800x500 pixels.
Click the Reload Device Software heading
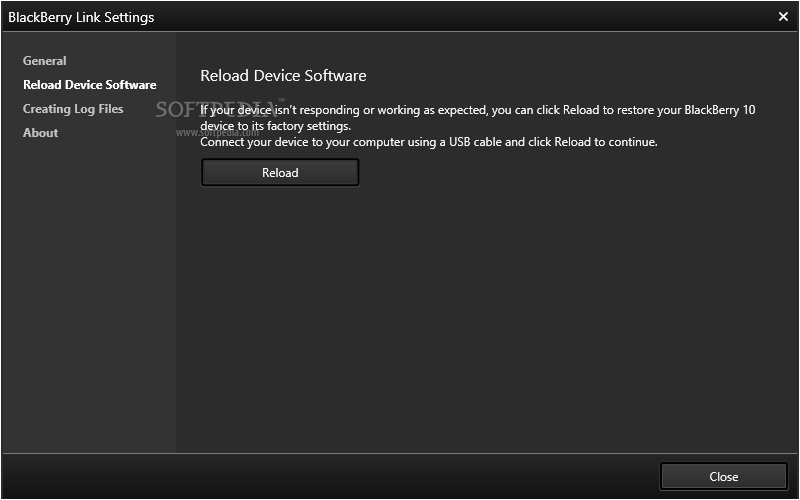pos(283,76)
